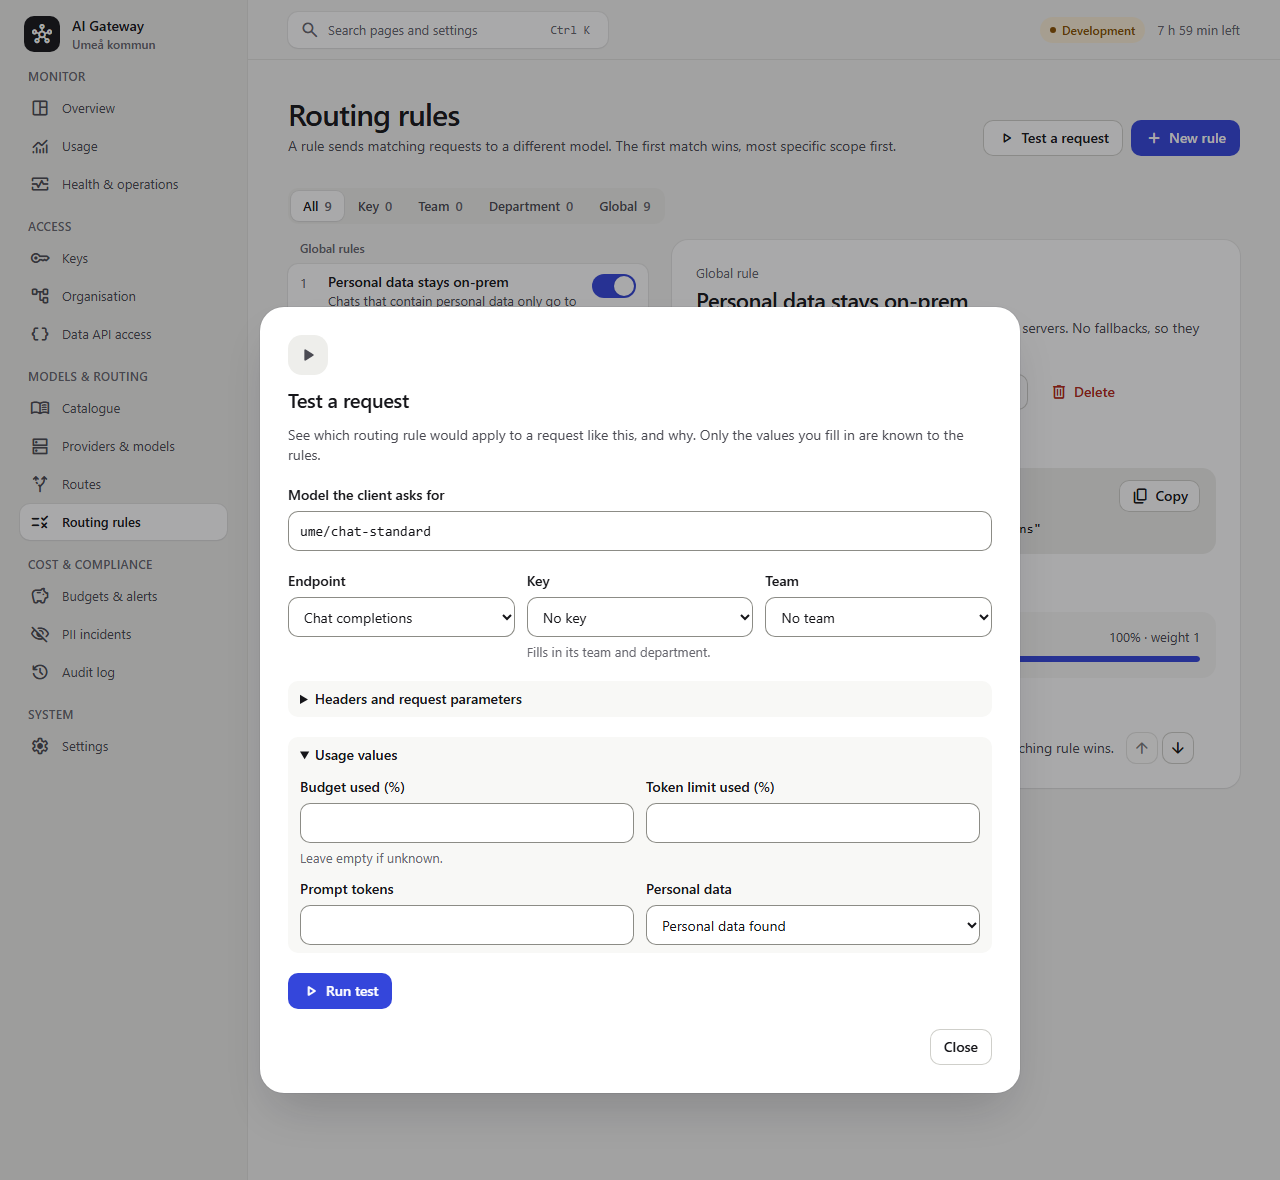Click the Prompt tokens field
Screen dimensions: 1280x1180
pos(467,925)
